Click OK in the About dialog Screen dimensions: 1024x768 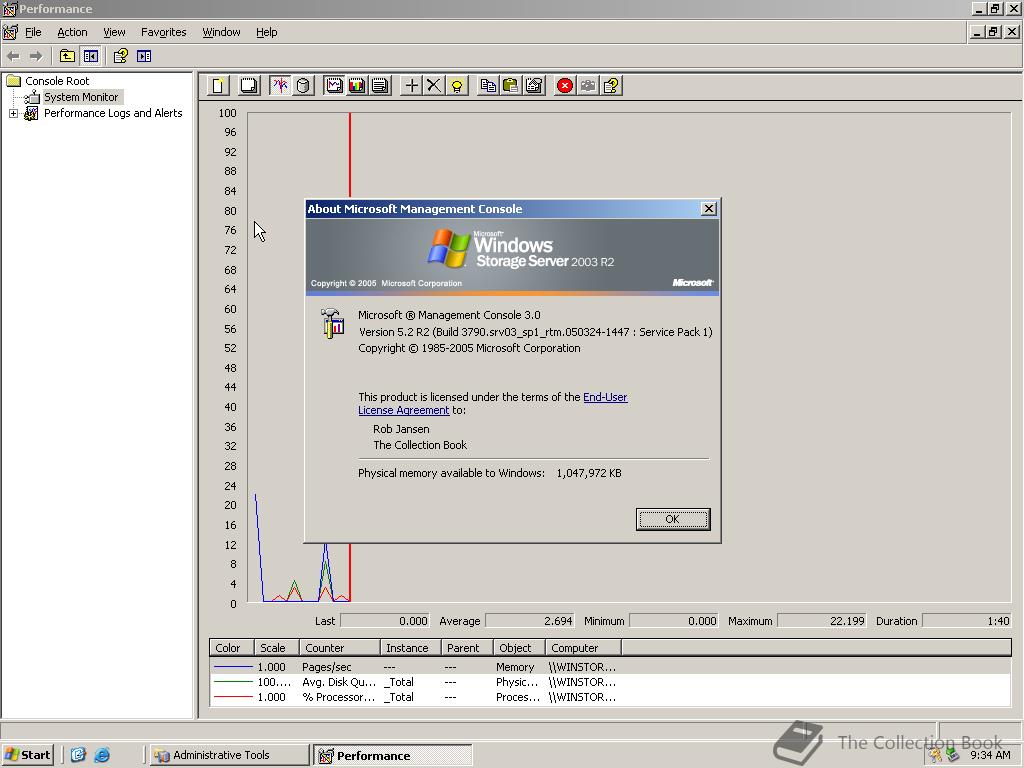[x=673, y=519]
